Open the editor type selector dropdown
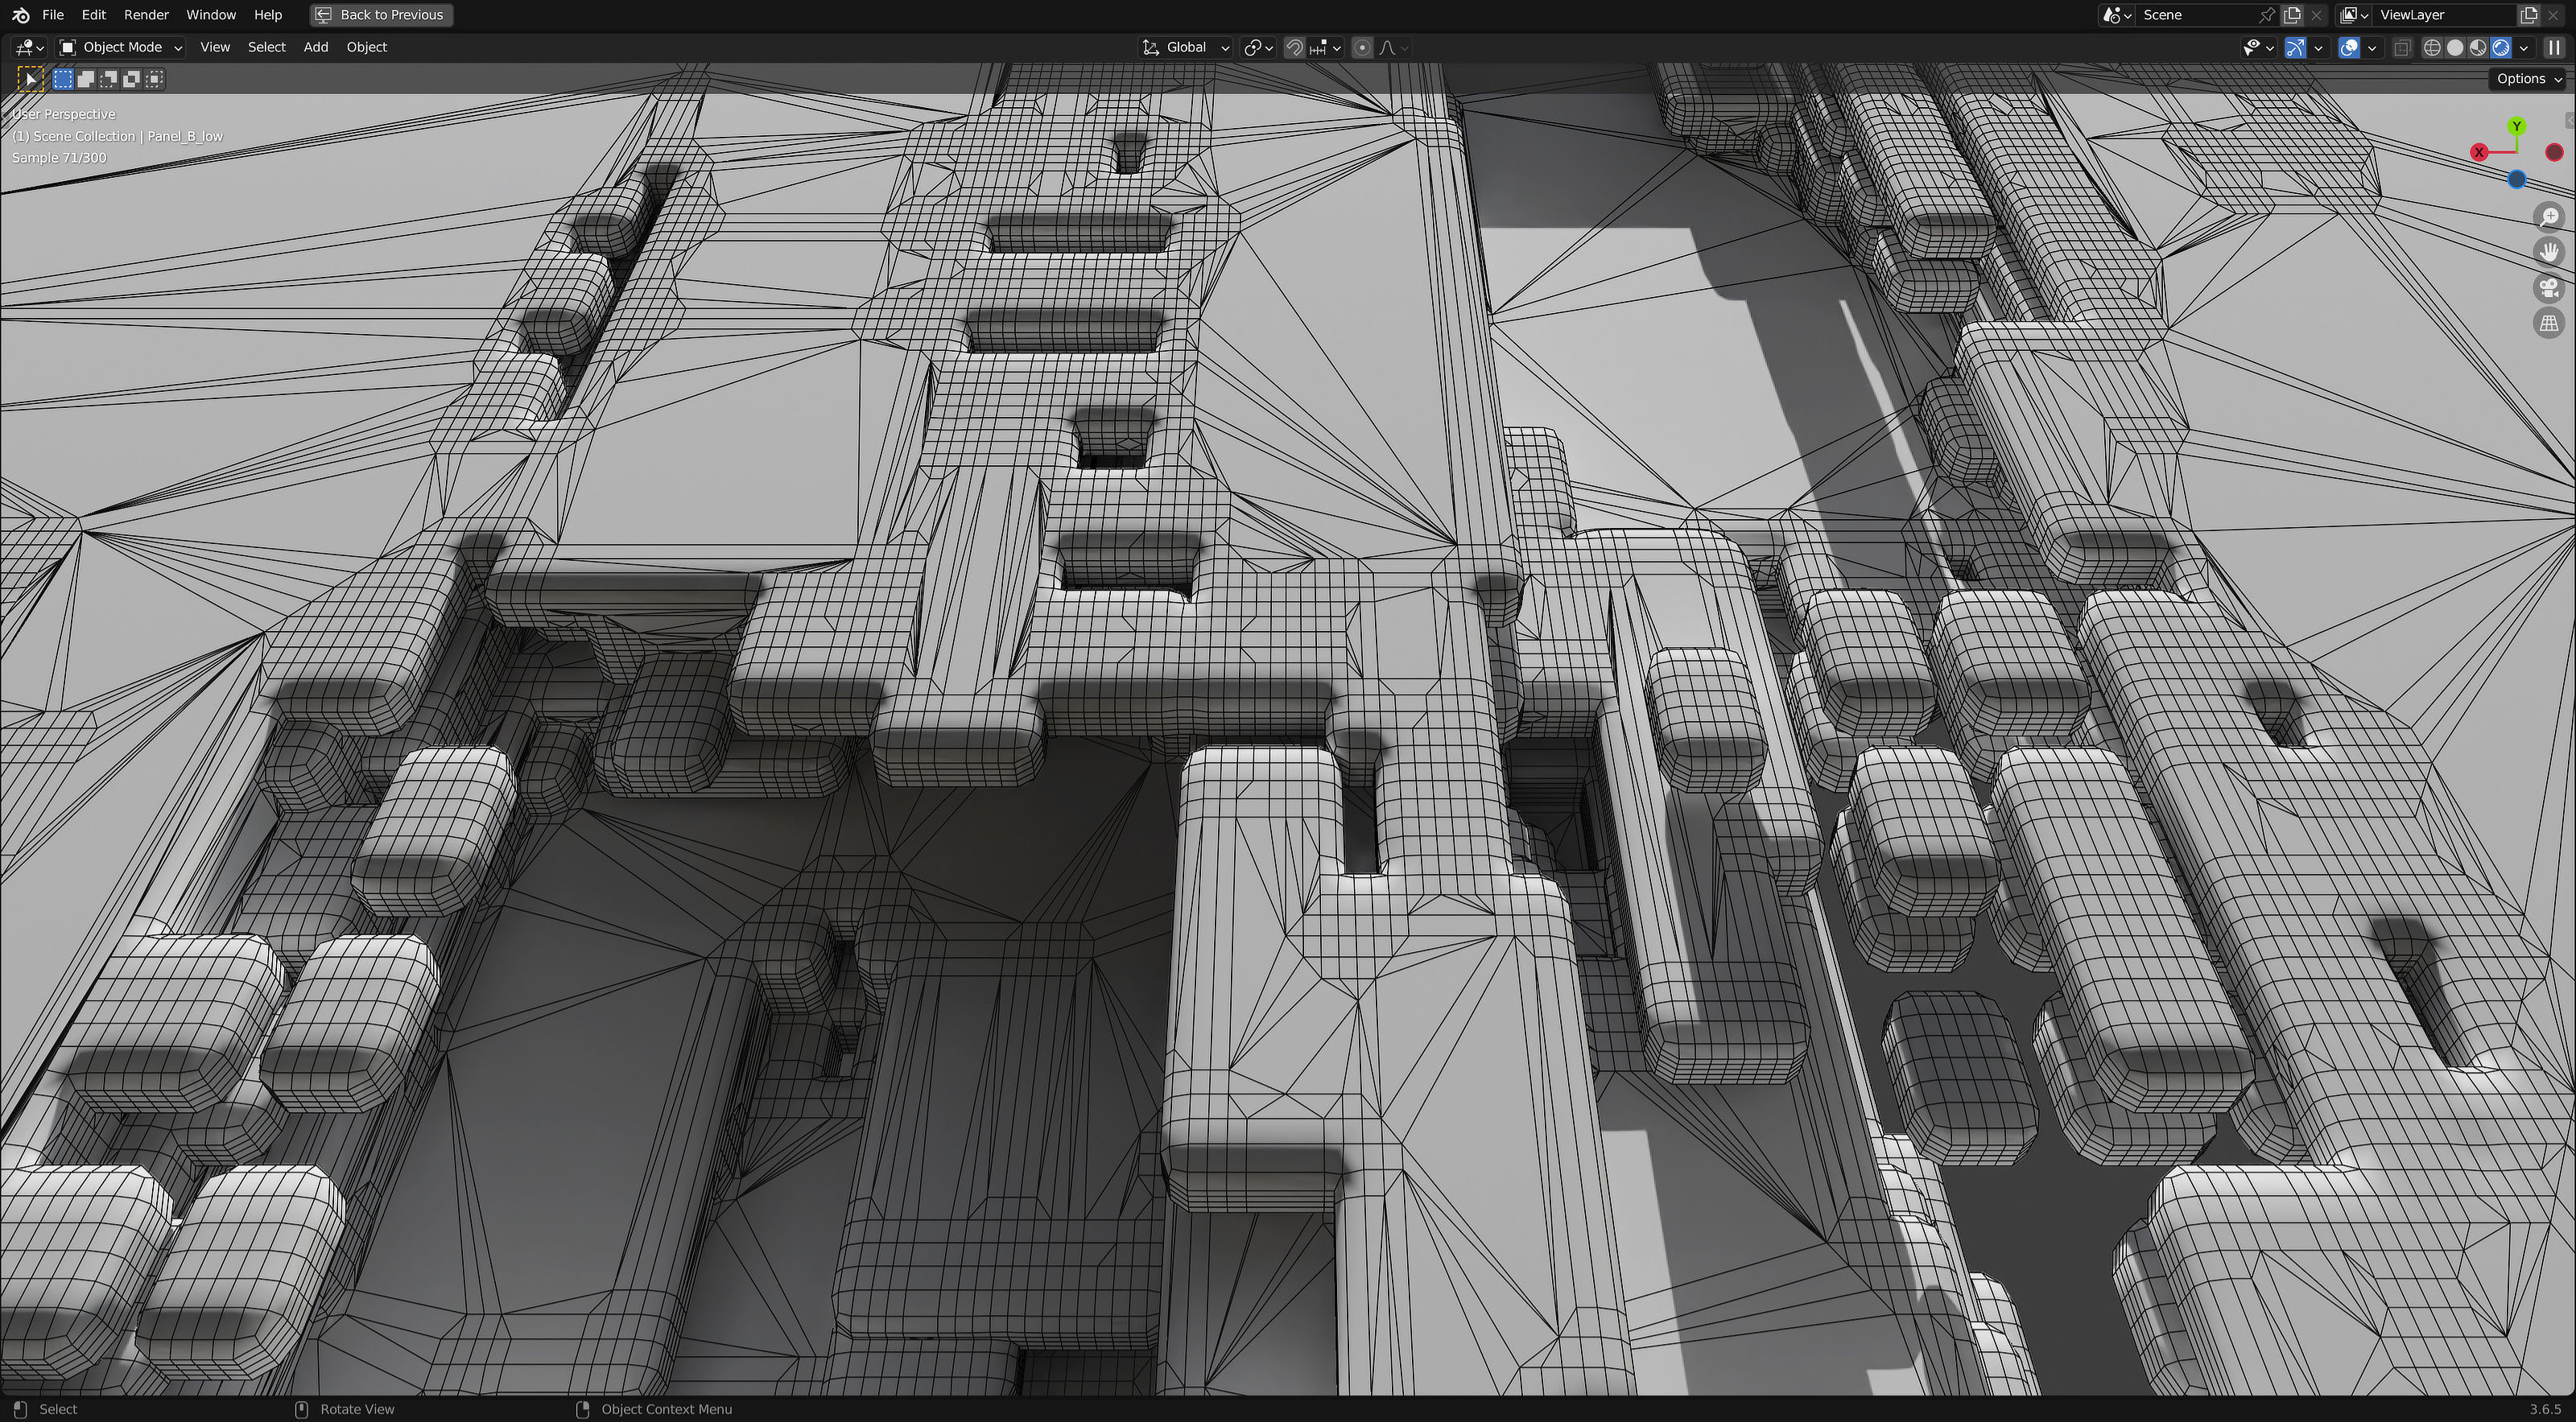Image resolution: width=2576 pixels, height=1422 pixels. pos(28,47)
